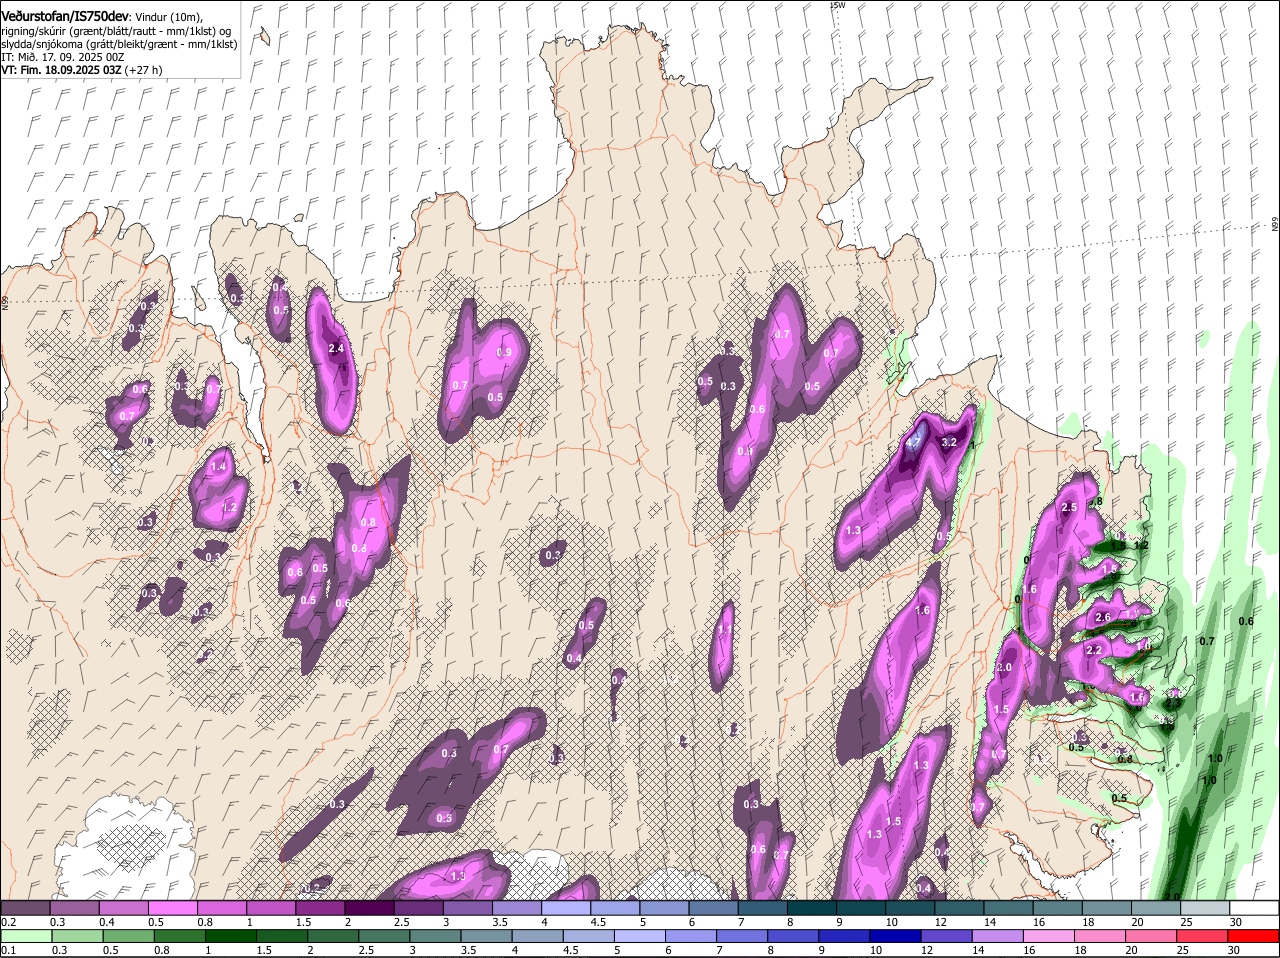This screenshot has height=958, width=1280.
Task: Click the 0.2 label in the upper legend
Action: pyautogui.click(x=8, y=922)
